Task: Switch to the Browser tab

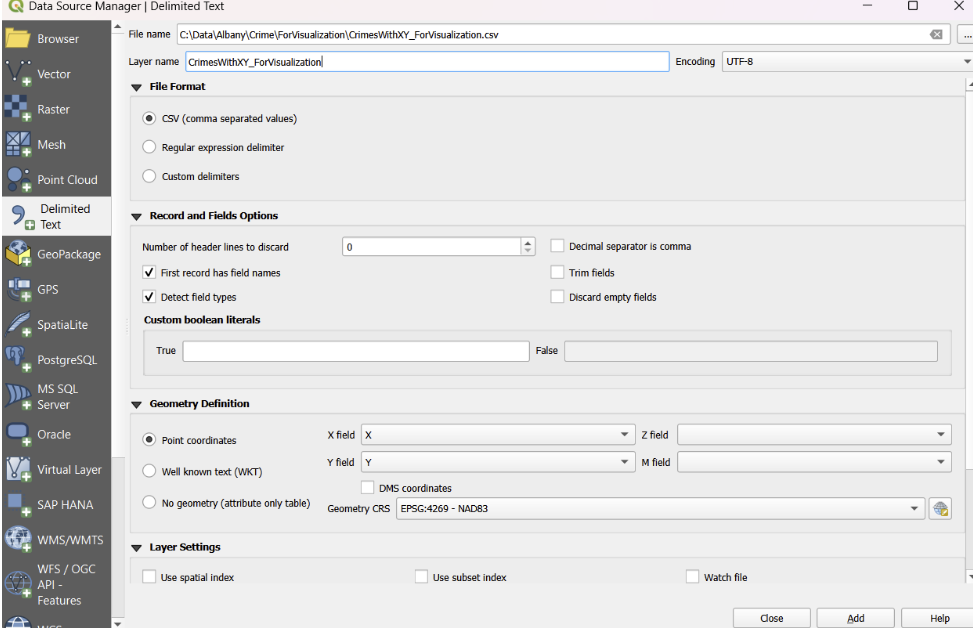Action: point(57,39)
